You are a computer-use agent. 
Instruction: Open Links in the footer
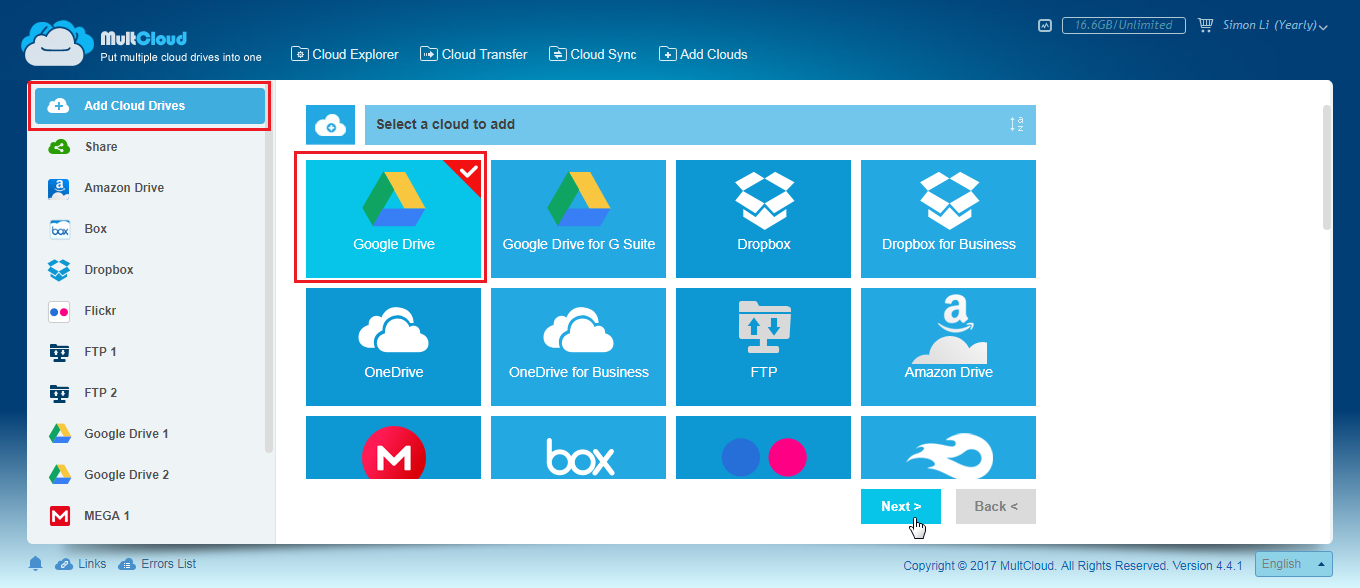81,564
